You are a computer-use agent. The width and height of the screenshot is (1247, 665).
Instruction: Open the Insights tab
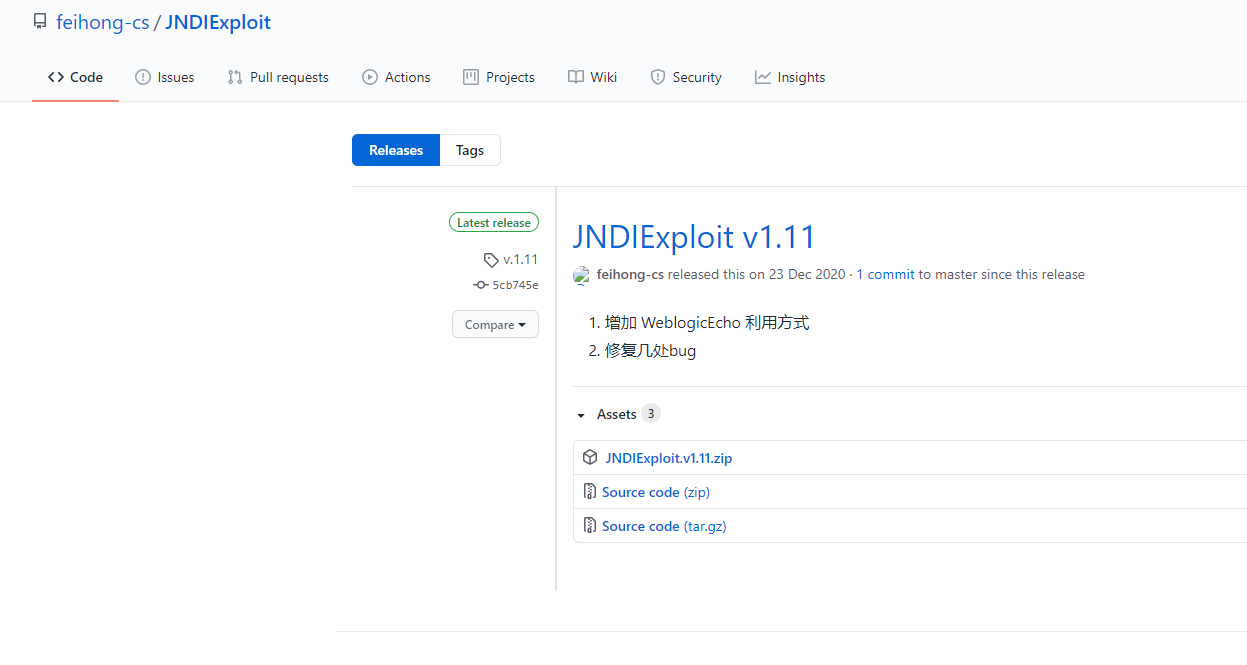(x=790, y=77)
